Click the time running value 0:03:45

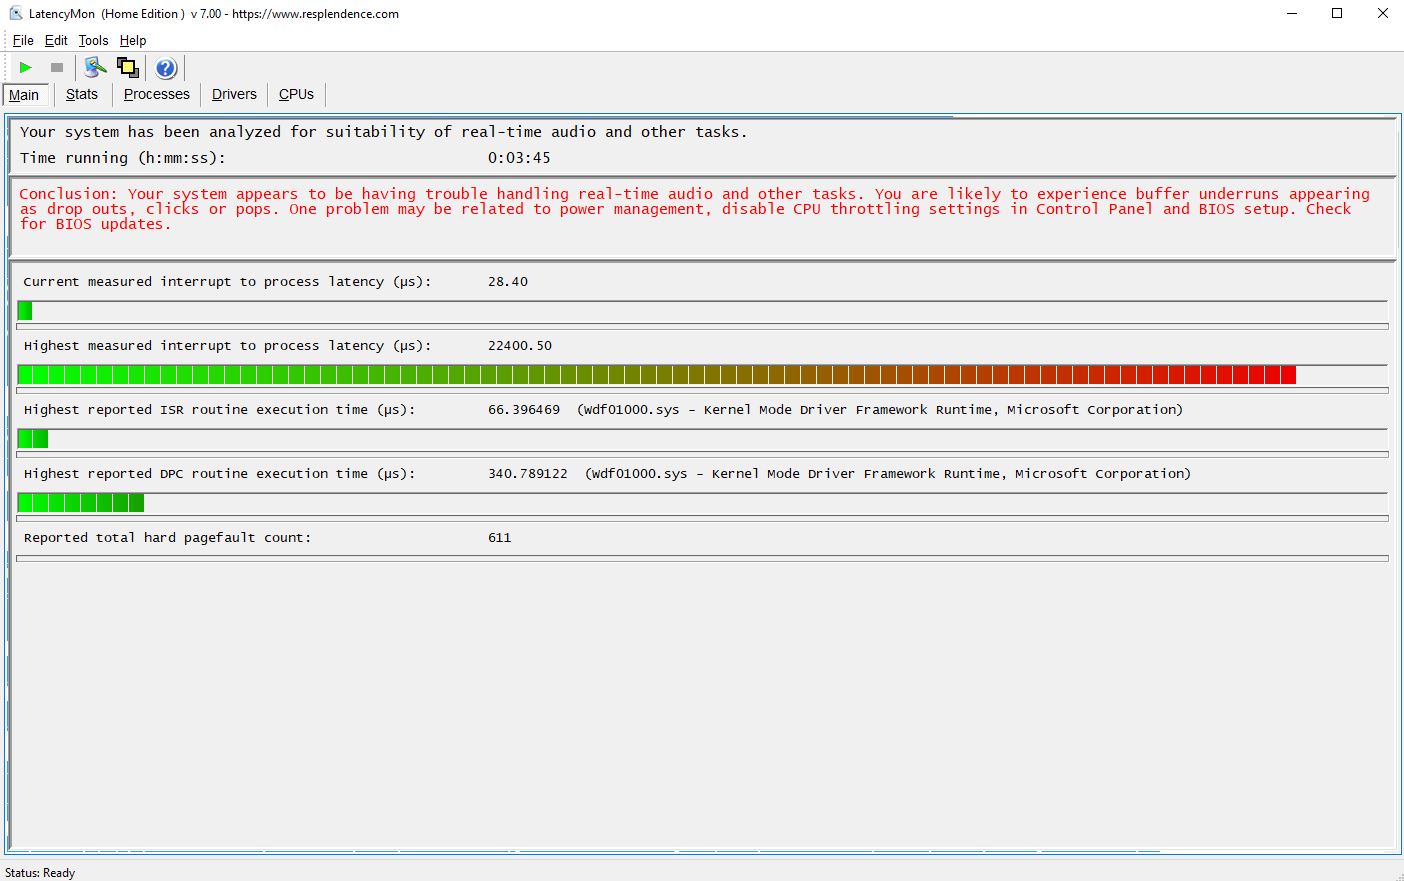pos(519,158)
